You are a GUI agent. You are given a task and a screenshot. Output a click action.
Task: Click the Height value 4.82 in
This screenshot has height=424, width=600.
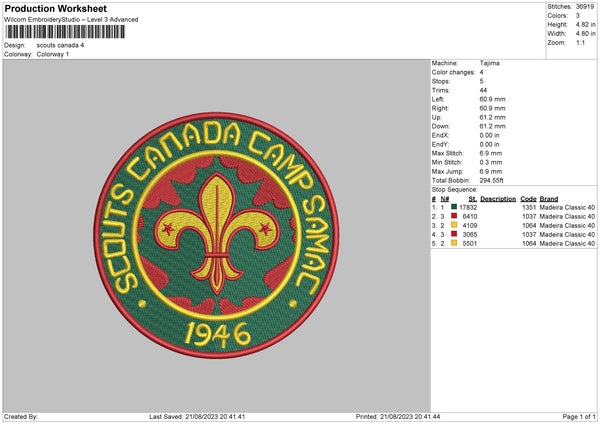click(585, 24)
